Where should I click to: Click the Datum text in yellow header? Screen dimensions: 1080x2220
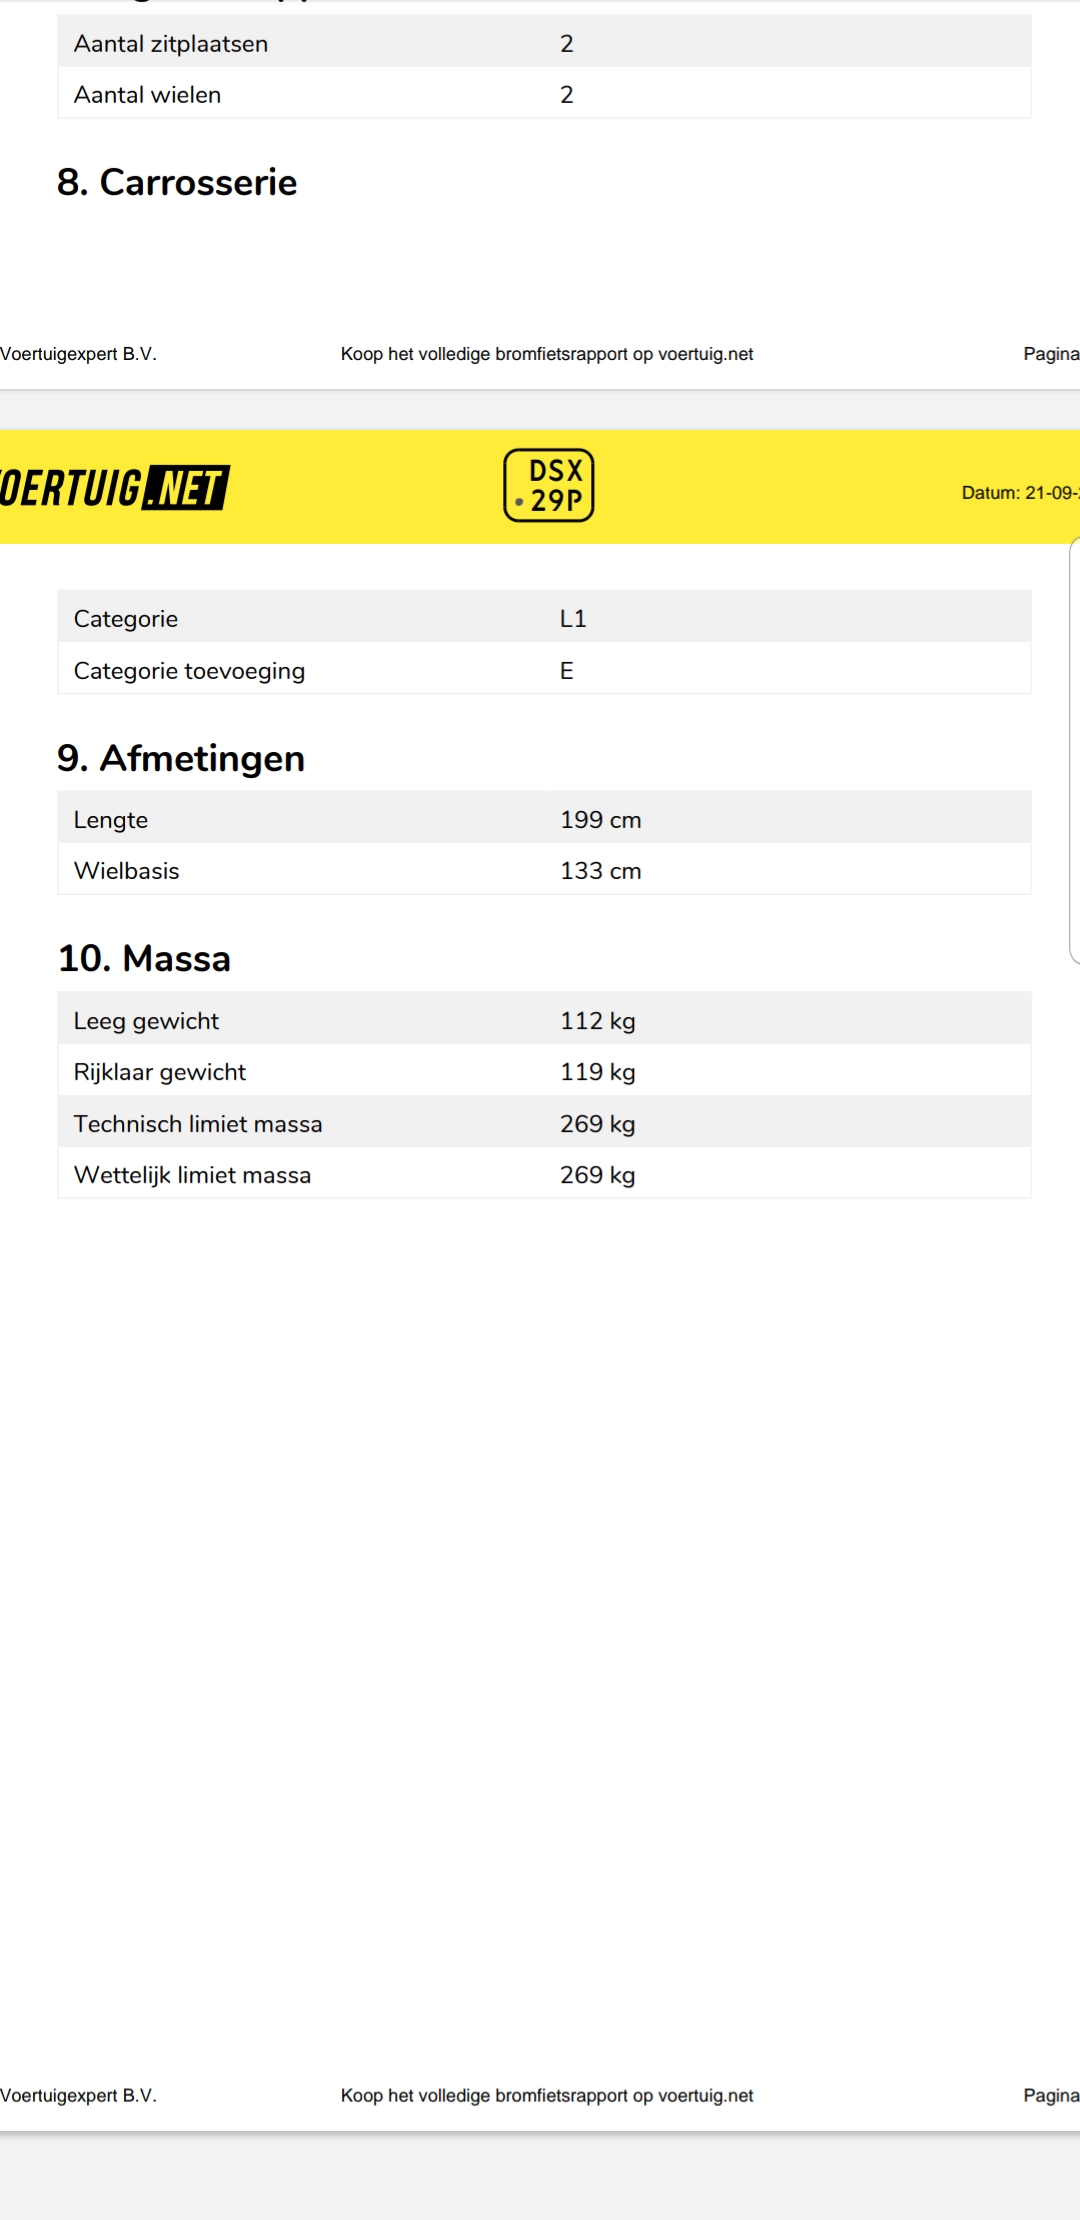[x=1020, y=492]
